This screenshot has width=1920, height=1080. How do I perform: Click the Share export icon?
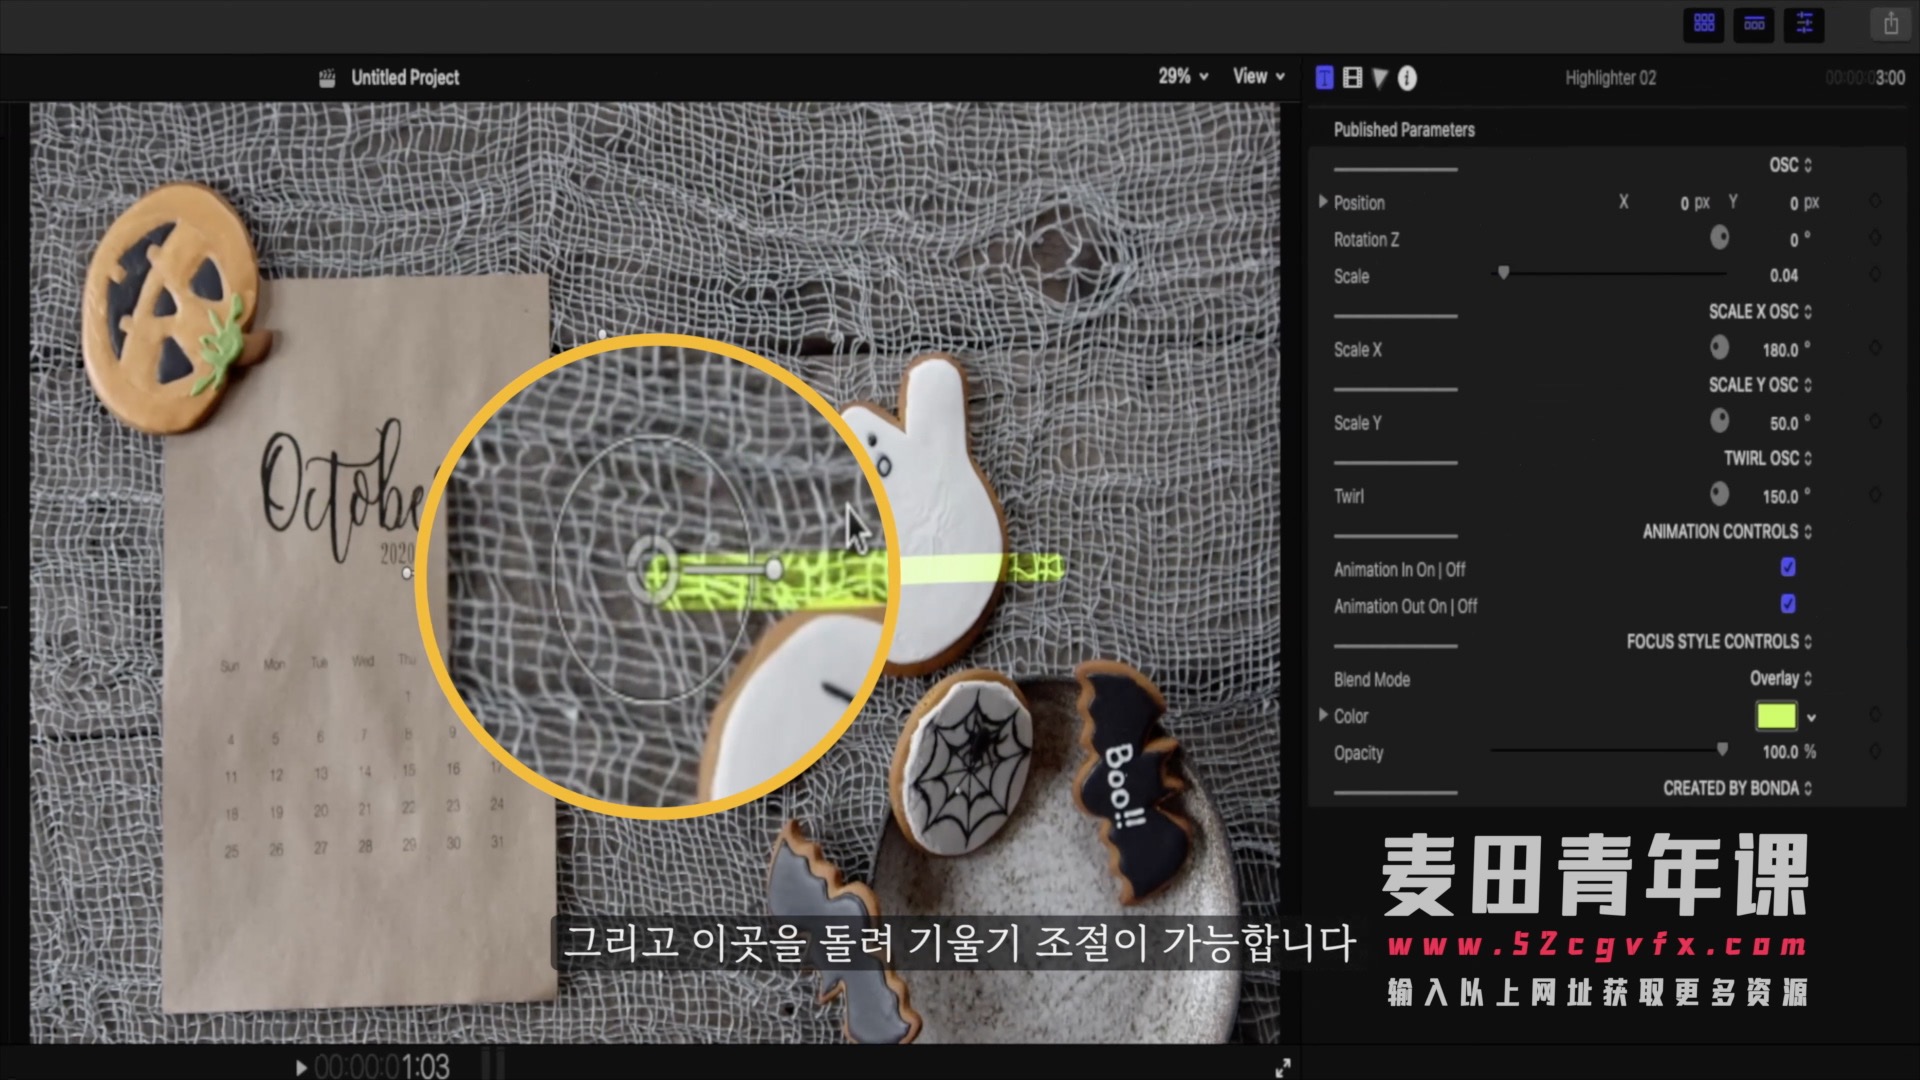tap(1890, 24)
